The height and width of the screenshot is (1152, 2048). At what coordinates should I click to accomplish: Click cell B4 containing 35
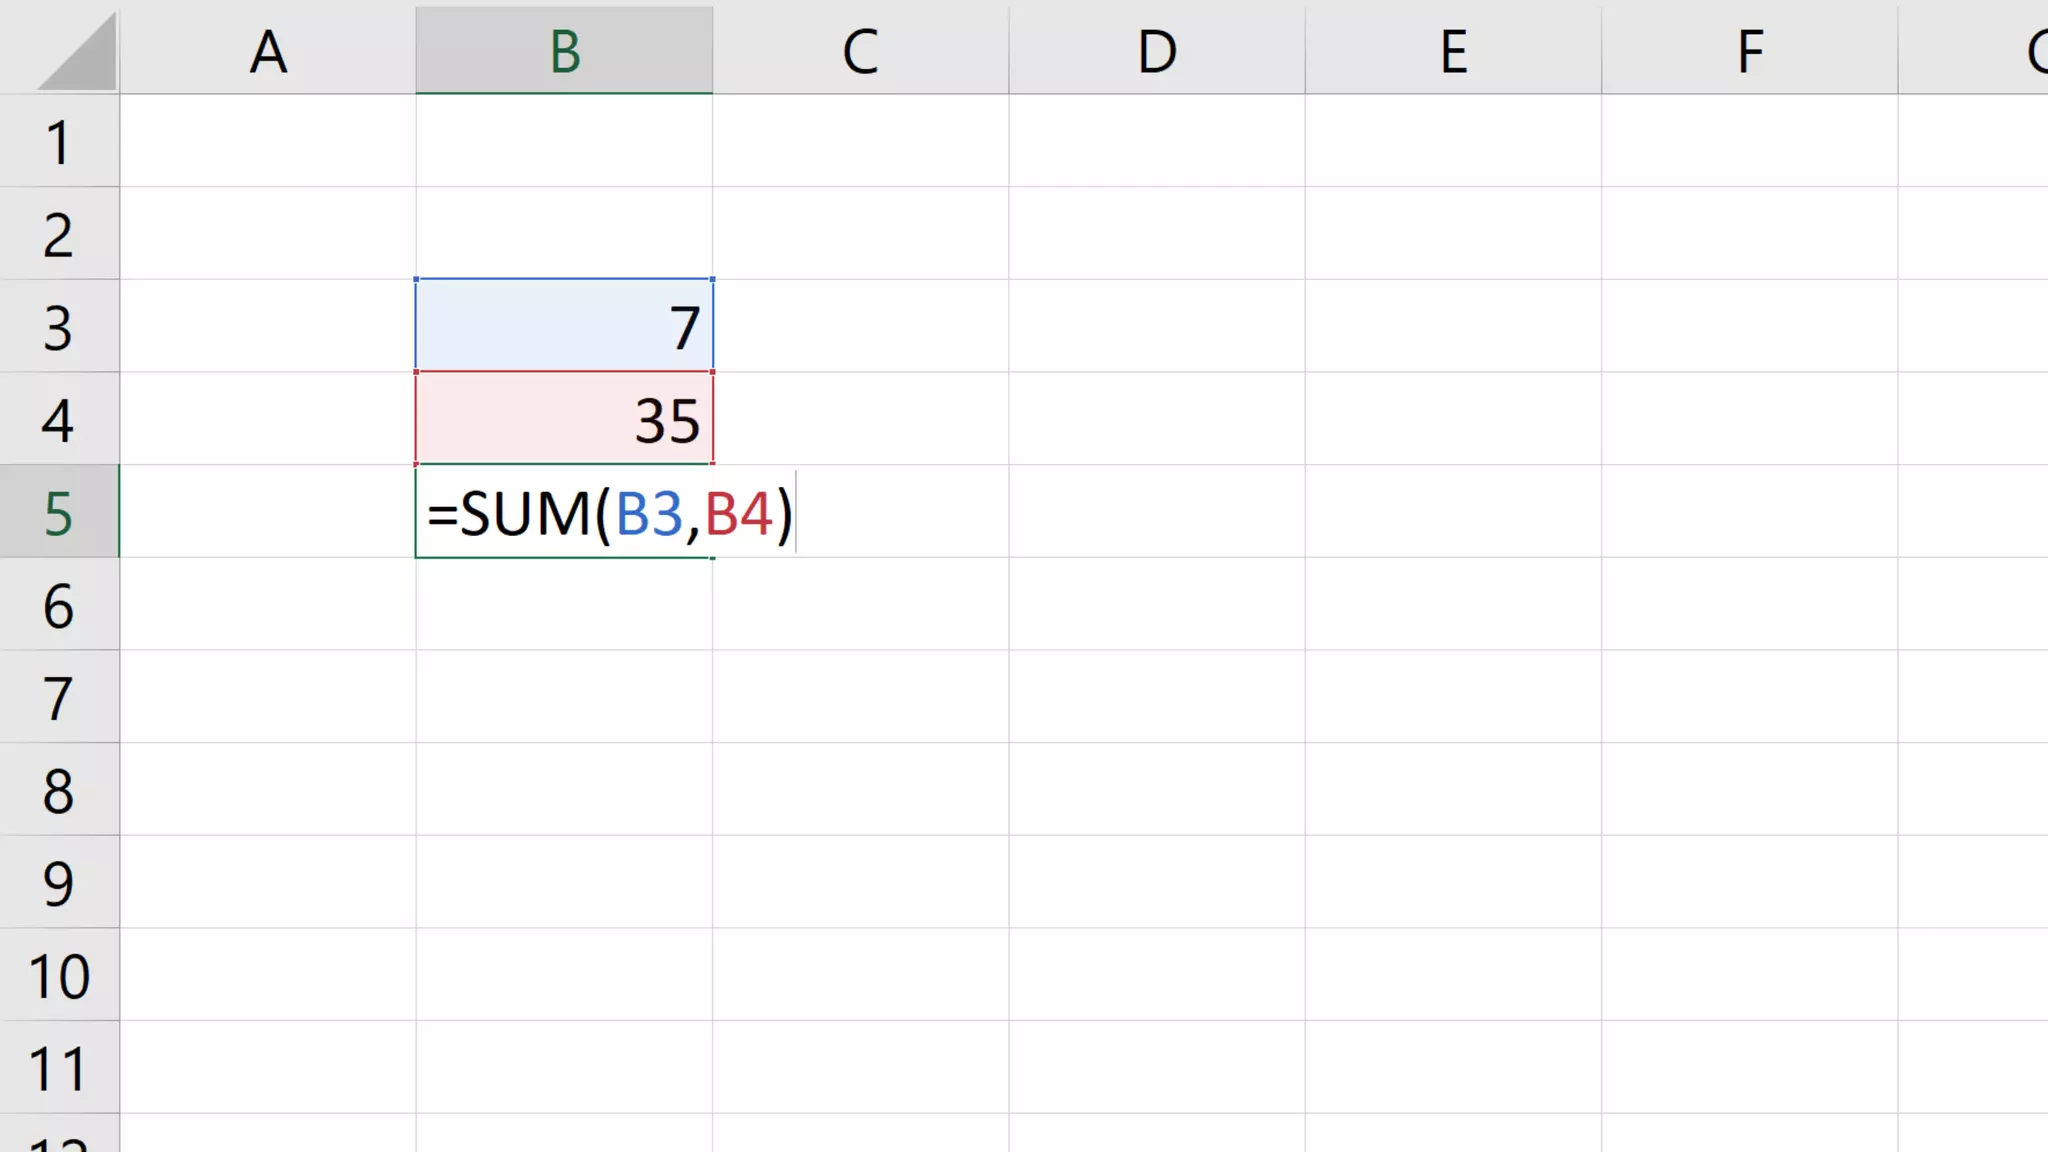[x=564, y=419]
